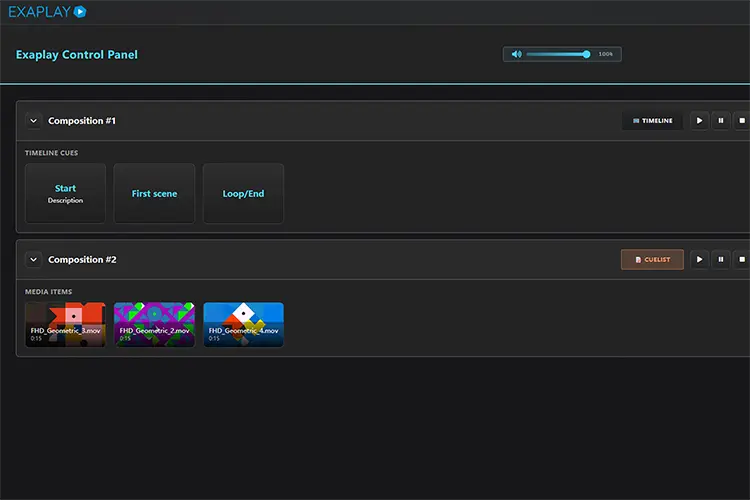Collapse Composition #2 with its chevron
Screen dimensions: 750x500
click(33, 259)
